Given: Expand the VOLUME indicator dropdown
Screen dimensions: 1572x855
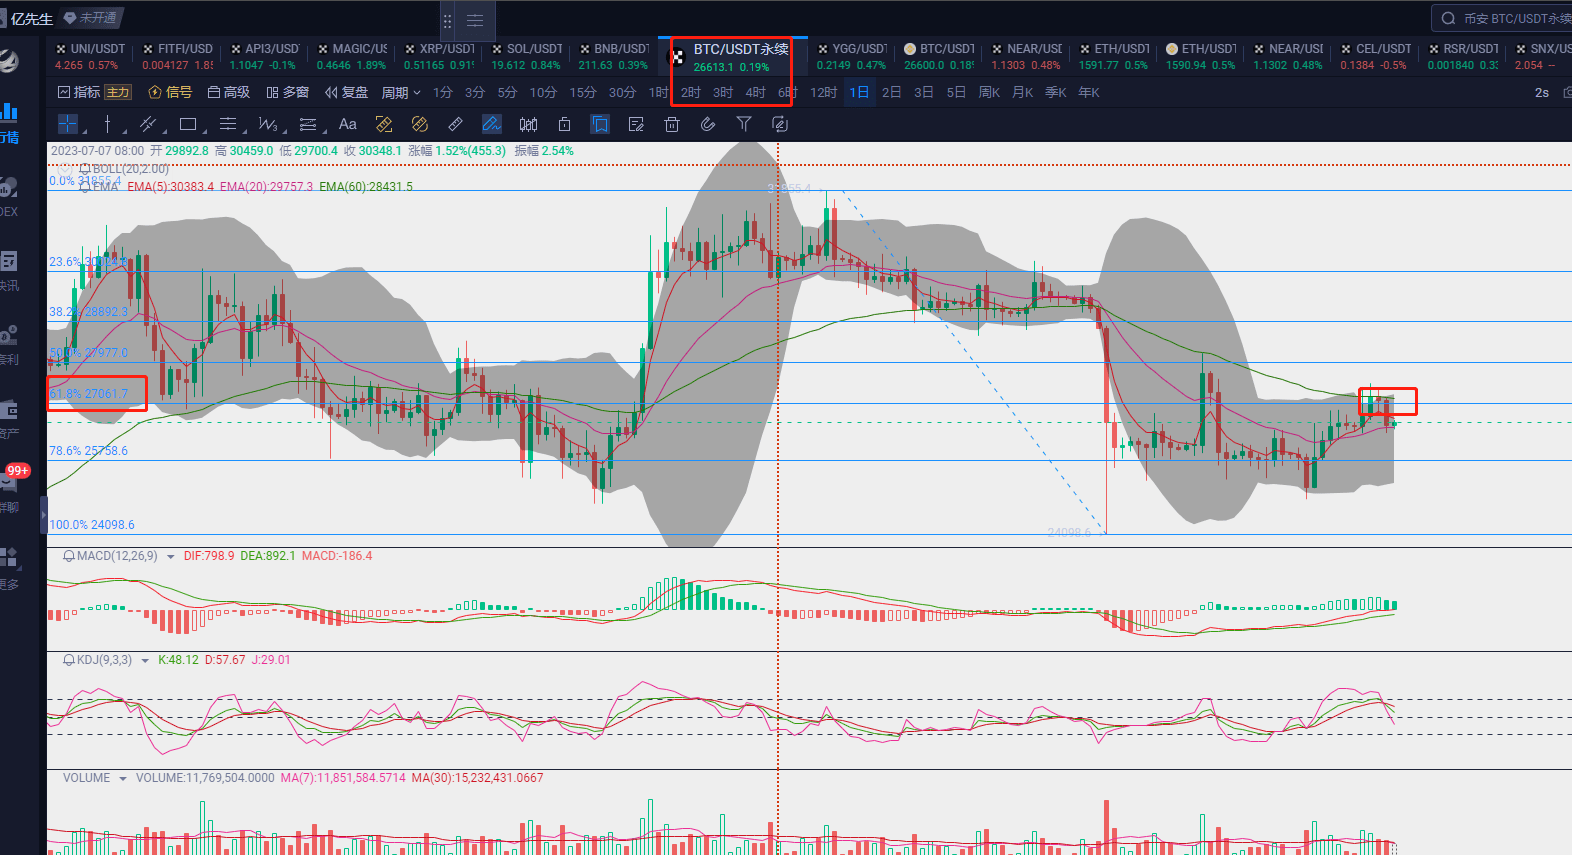Looking at the screenshot, I should tap(123, 778).
